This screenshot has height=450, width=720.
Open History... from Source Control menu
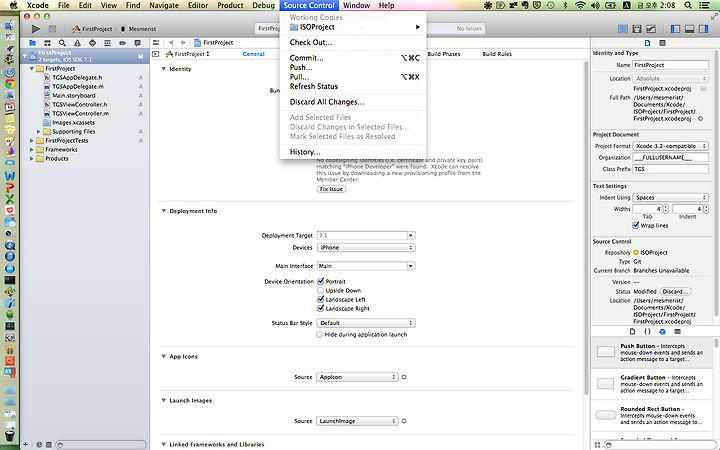tap(353, 152)
